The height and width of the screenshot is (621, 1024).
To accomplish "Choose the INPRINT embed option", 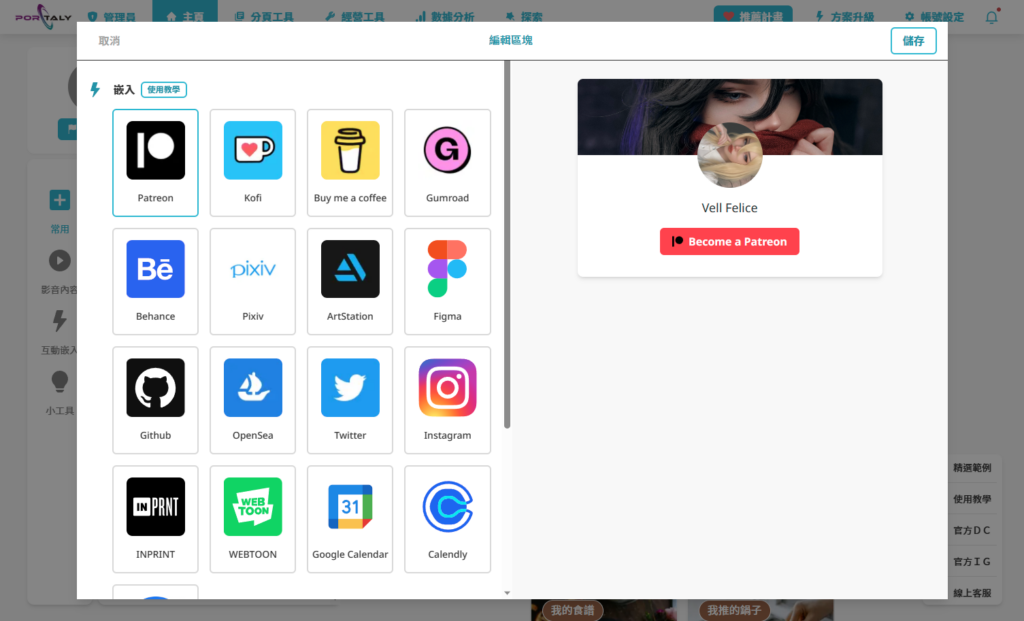I will 155,519.
